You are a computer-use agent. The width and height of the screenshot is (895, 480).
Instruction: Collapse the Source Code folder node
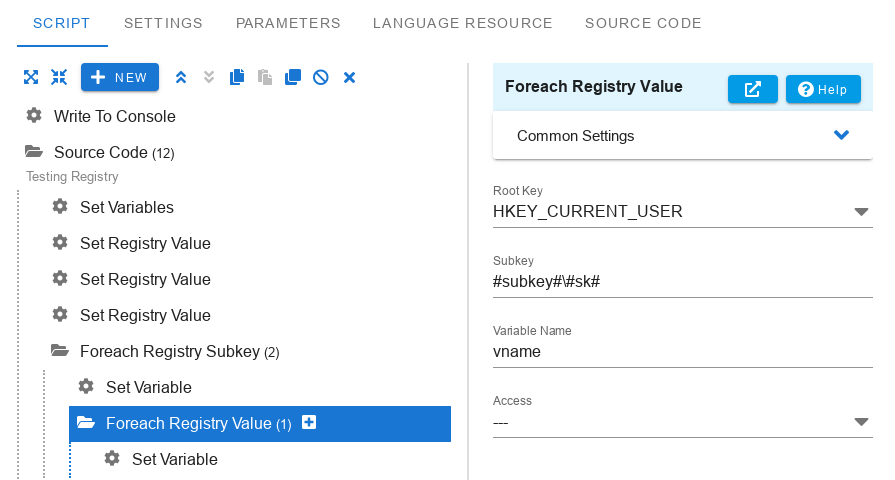click(34, 152)
